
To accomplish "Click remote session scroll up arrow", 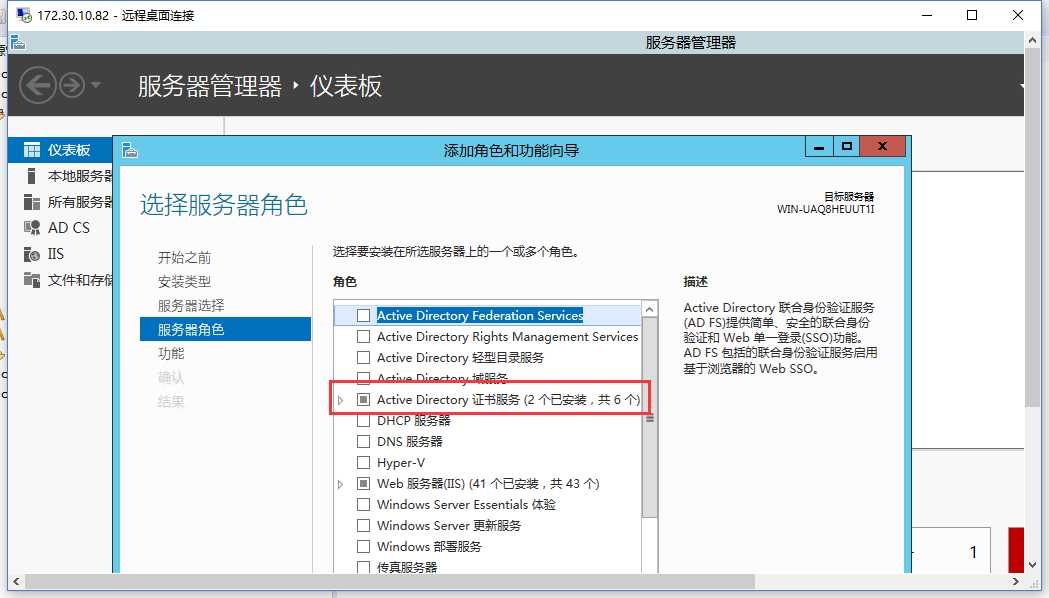I will pos(1032,40).
